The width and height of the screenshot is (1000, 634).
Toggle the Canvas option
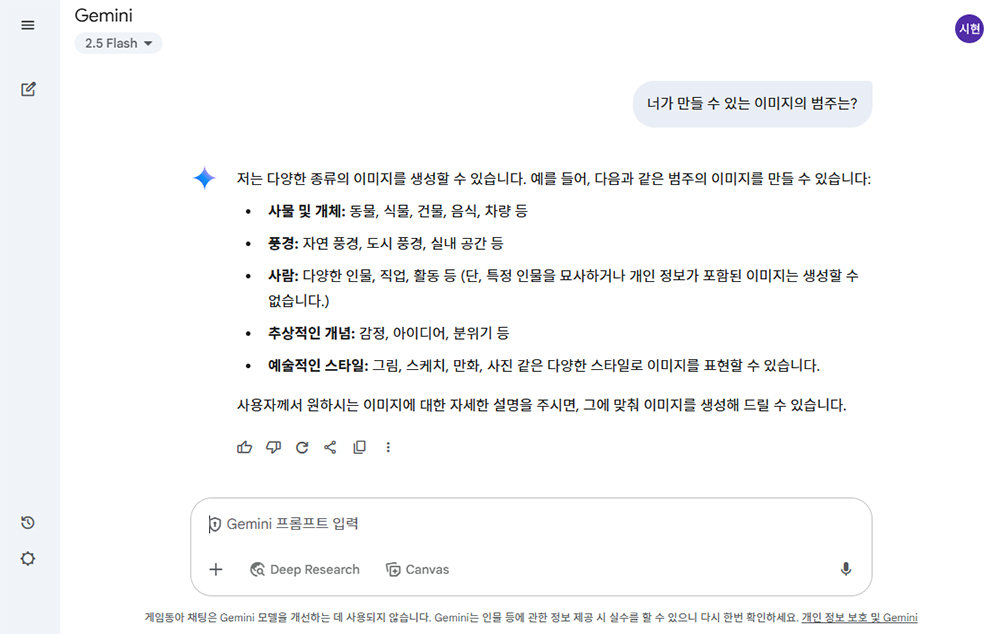pos(417,569)
